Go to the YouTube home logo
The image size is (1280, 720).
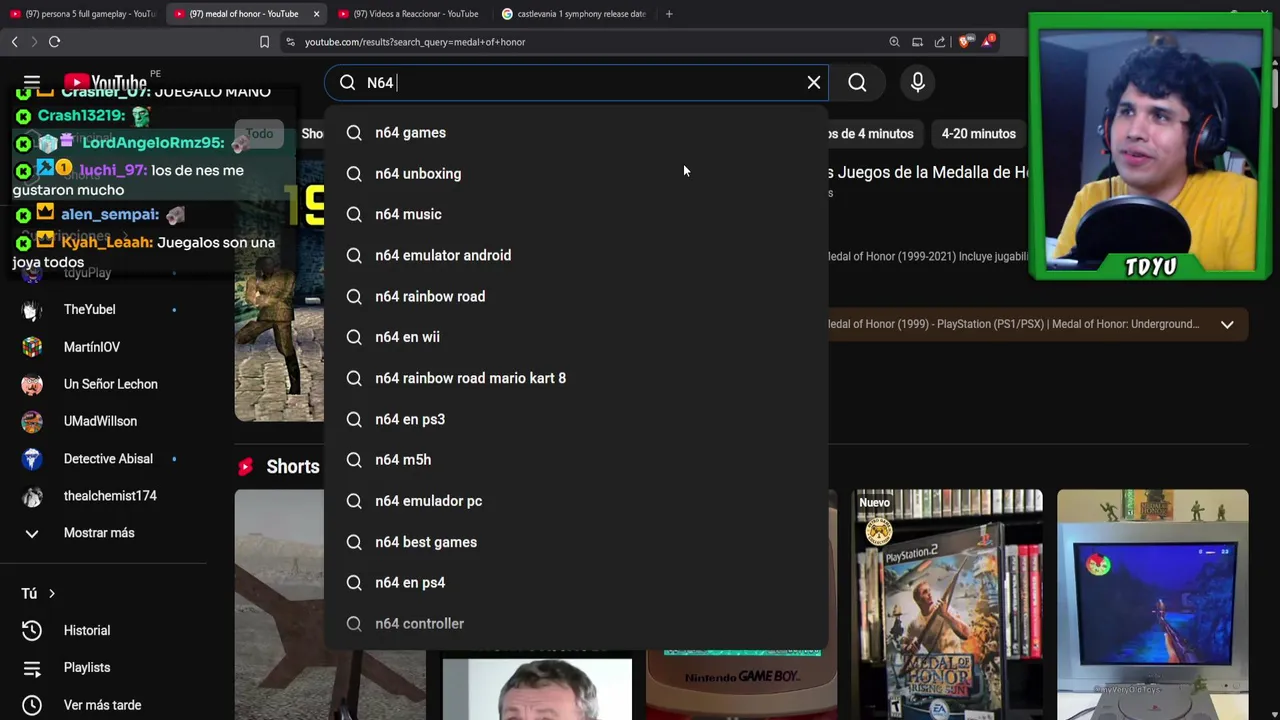point(105,82)
